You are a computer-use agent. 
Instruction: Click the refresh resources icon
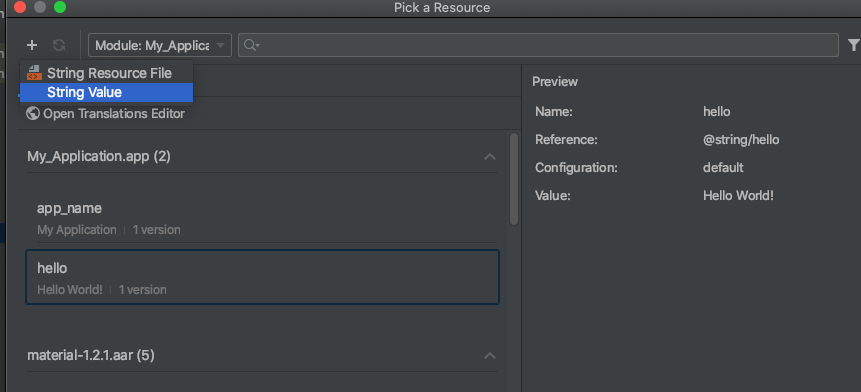(59, 45)
